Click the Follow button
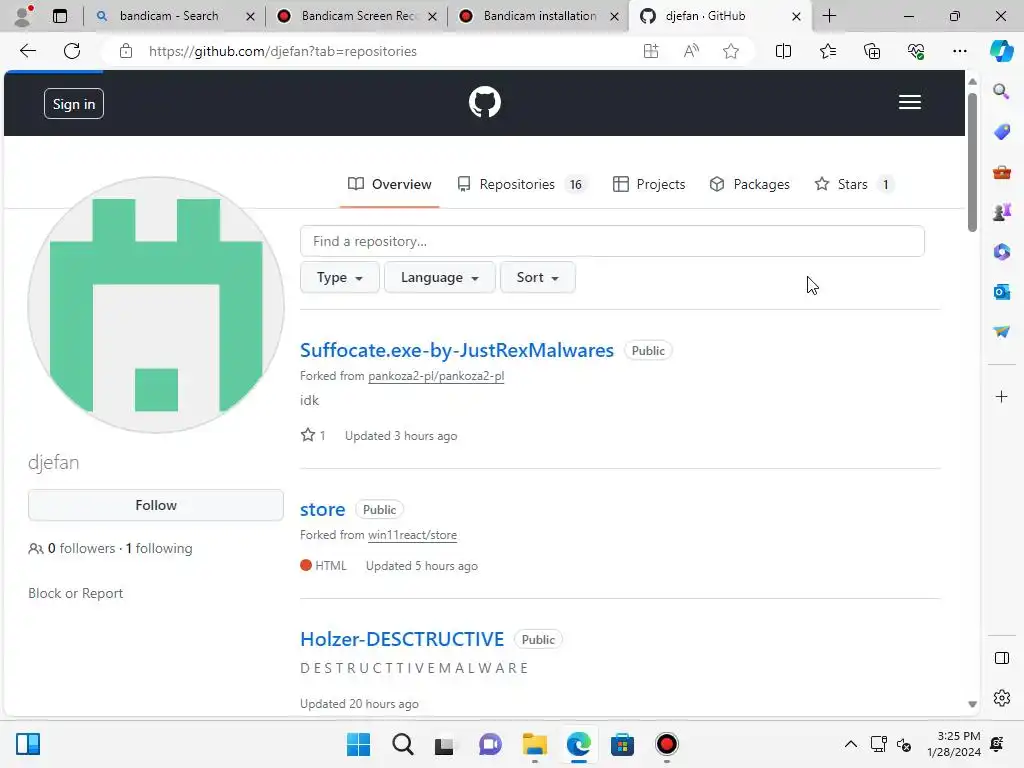This screenshot has height=768, width=1024. click(155, 505)
